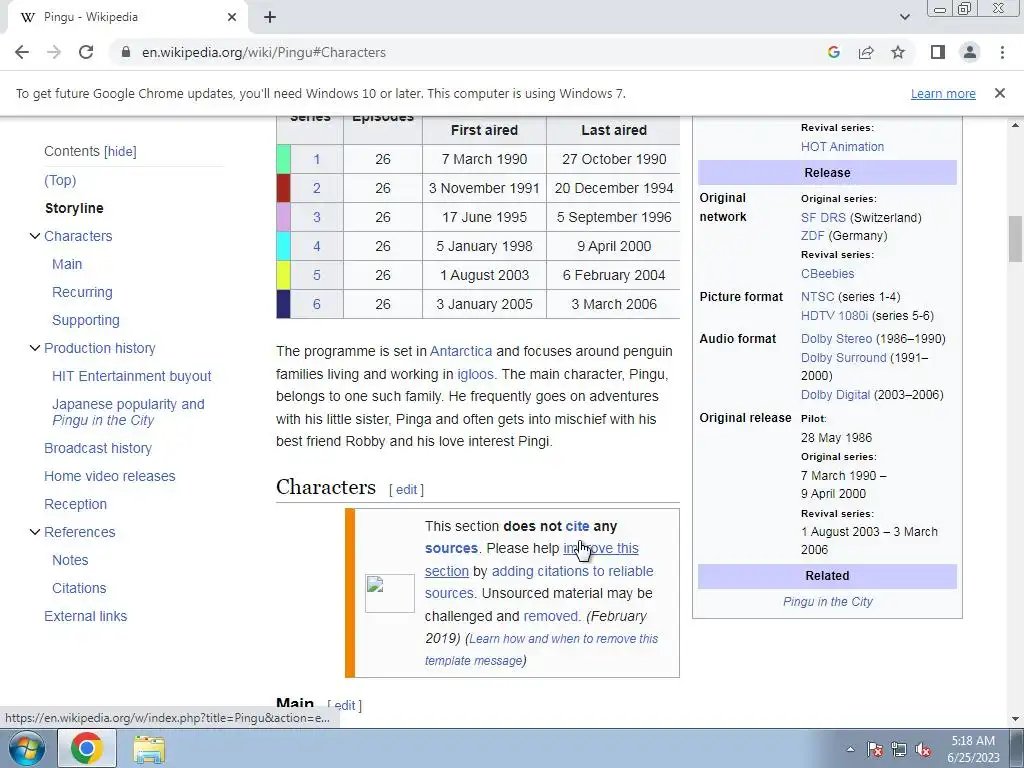Go to Main subsection in contents
Screen dimensions: 1024x768
(67, 264)
